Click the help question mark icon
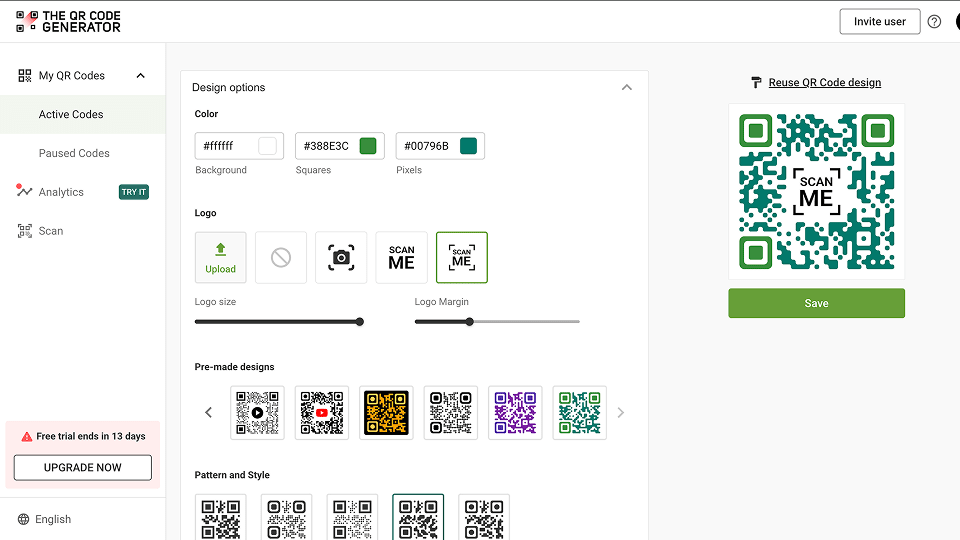The height and width of the screenshot is (540, 960). tap(934, 22)
